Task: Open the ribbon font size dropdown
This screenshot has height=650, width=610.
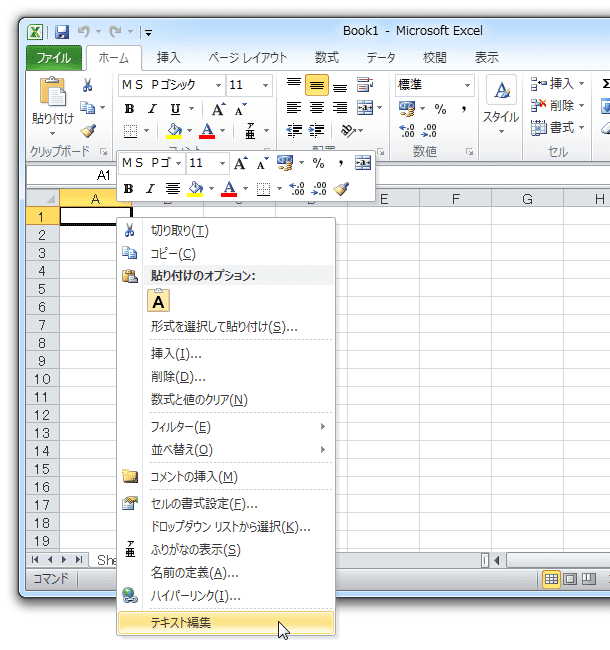Action: (x=265, y=85)
